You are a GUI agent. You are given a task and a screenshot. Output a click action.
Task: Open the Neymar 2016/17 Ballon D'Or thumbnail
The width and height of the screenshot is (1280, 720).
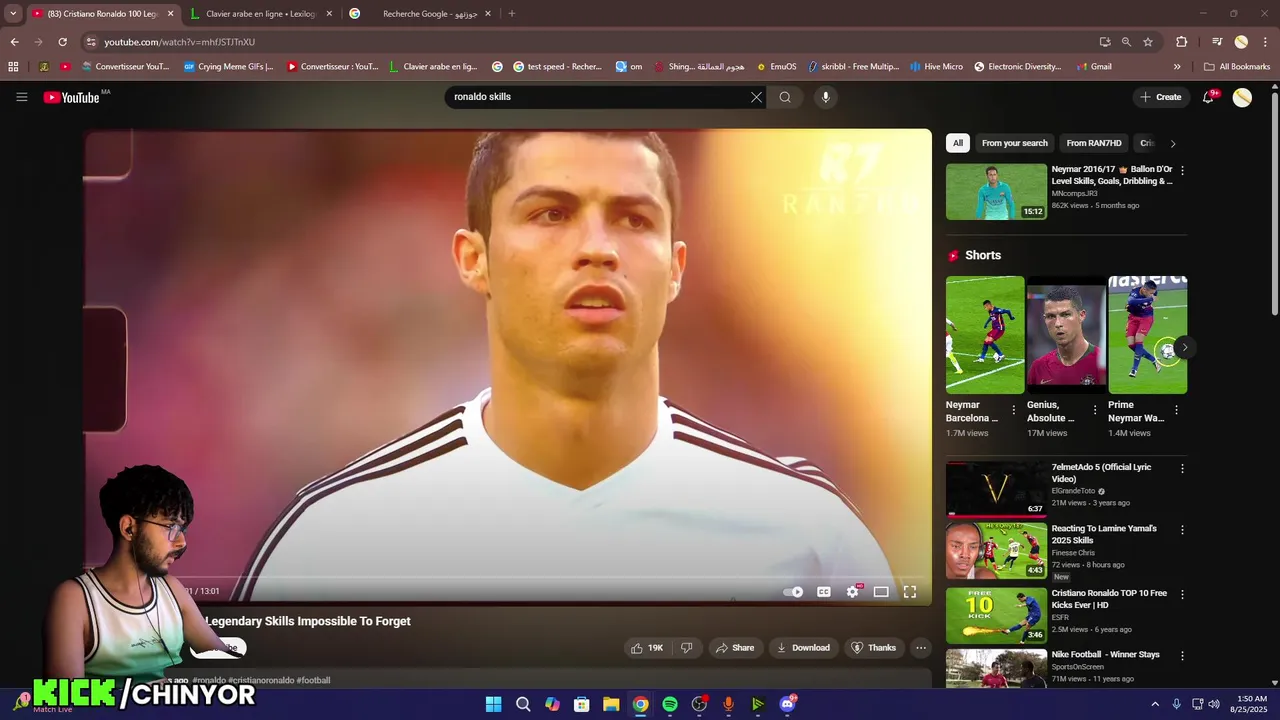(996, 192)
